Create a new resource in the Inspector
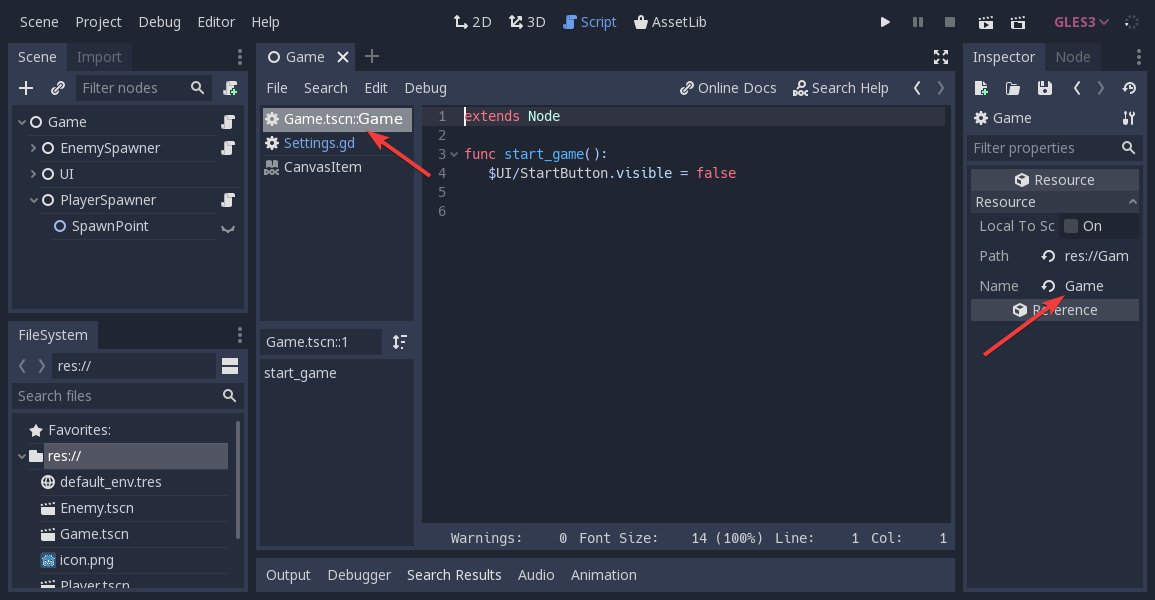This screenshot has height=600, width=1155. [x=980, y=88]
